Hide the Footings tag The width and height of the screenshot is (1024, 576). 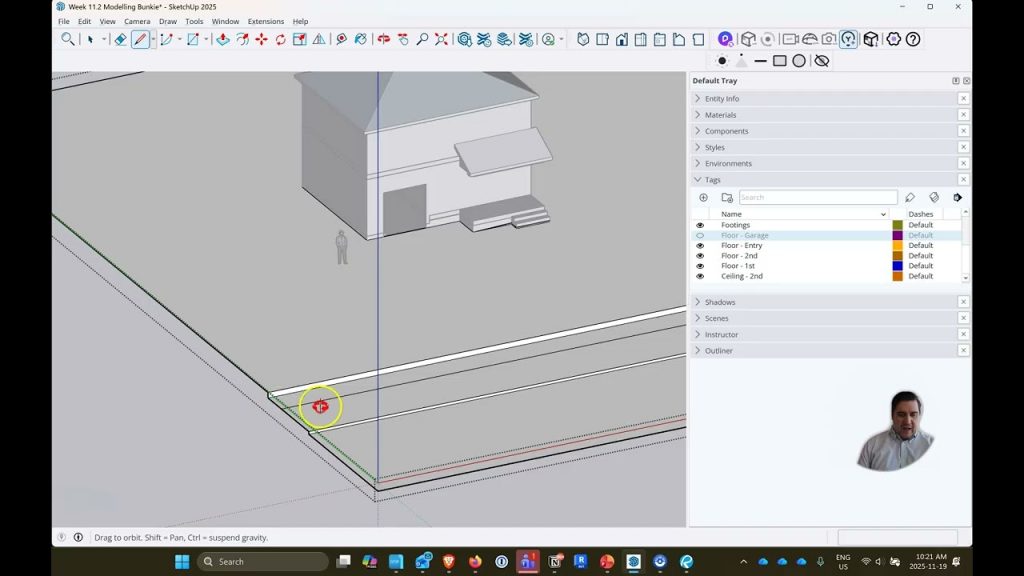pos(700,225)
